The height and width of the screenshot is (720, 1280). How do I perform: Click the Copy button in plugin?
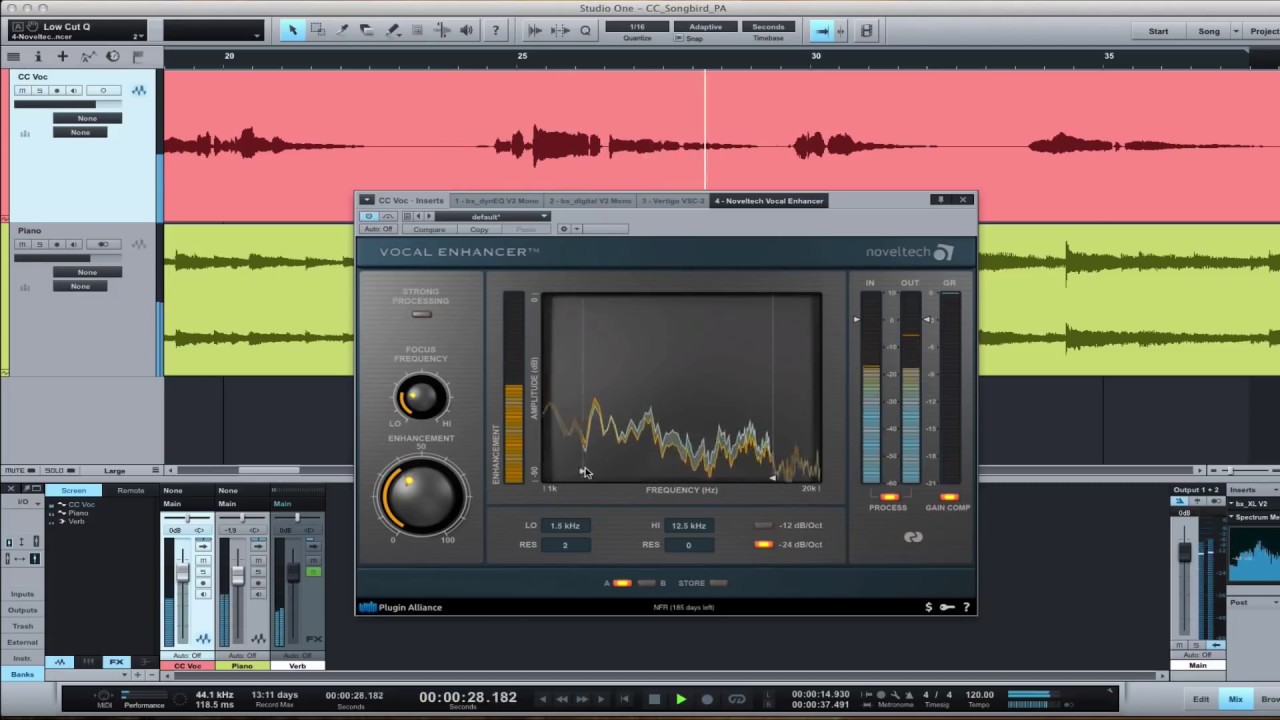coord(479,229)
